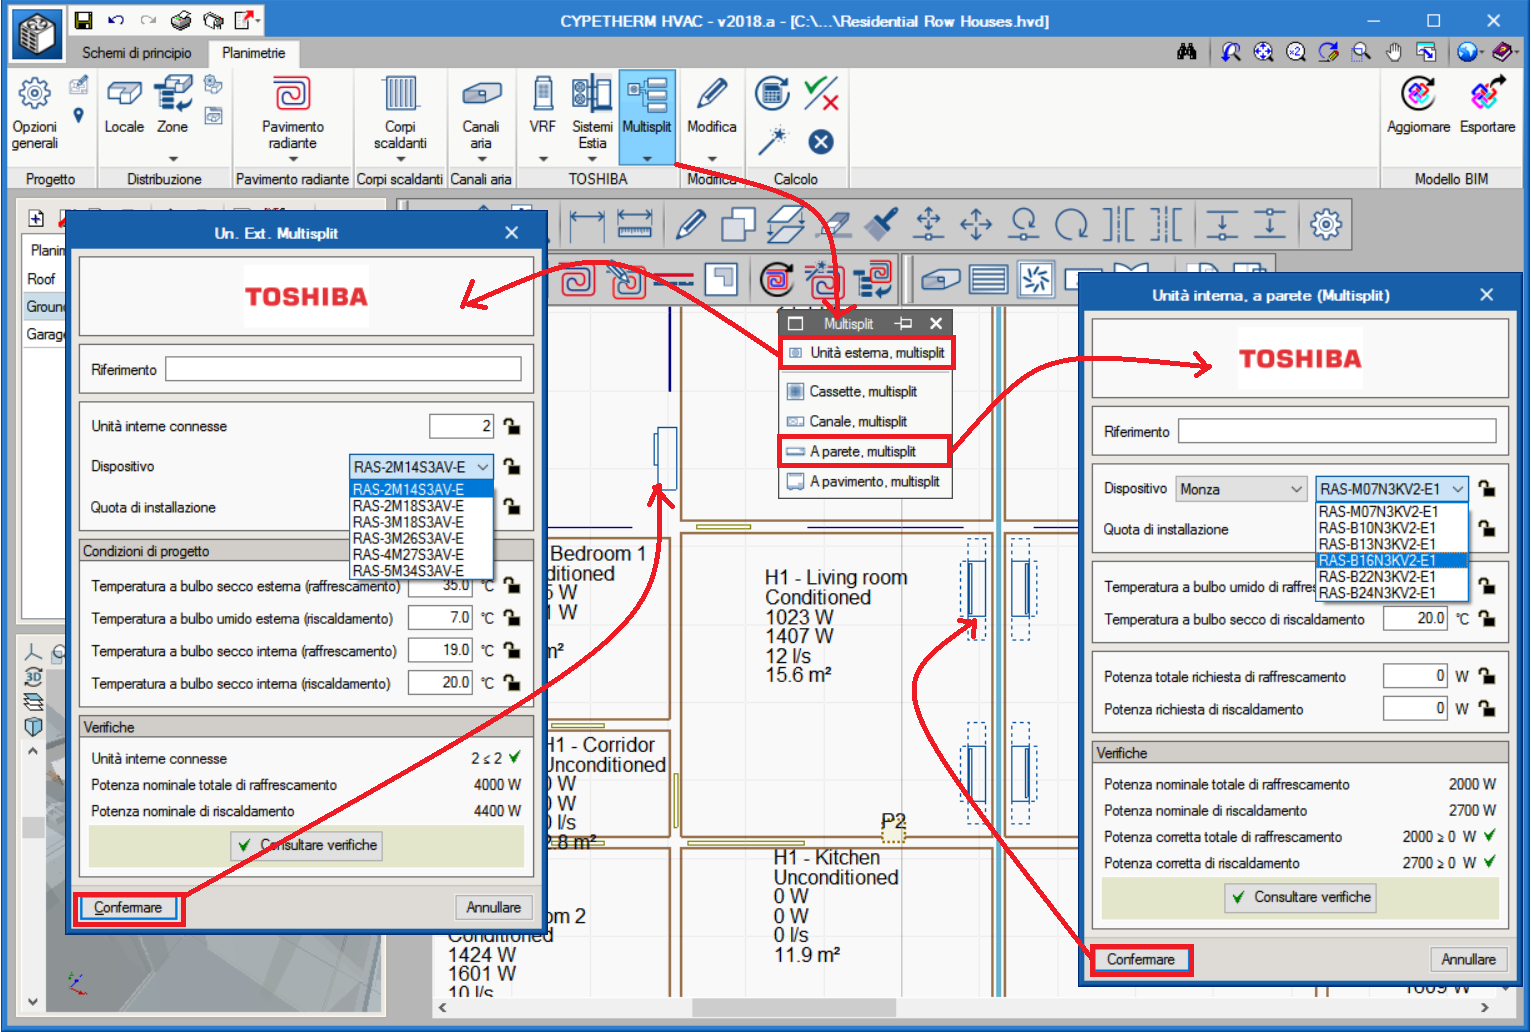The image size is (1531, 1032).
Task: Open Sistemi Estia tool
Action: 592,113
